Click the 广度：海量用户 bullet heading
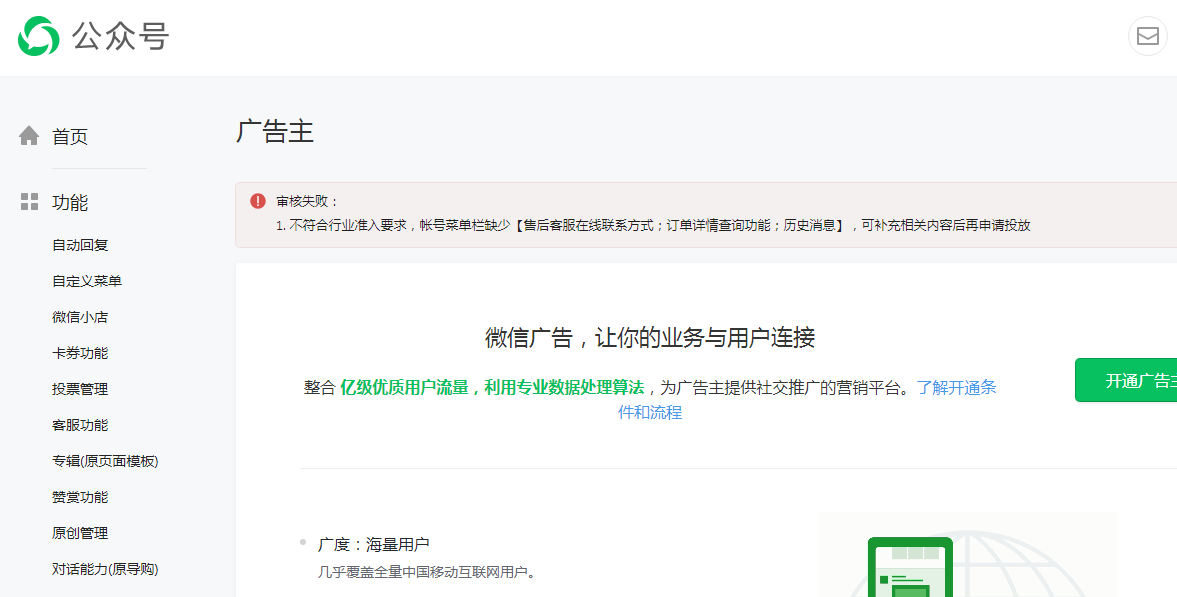 [x=374, y=544]
